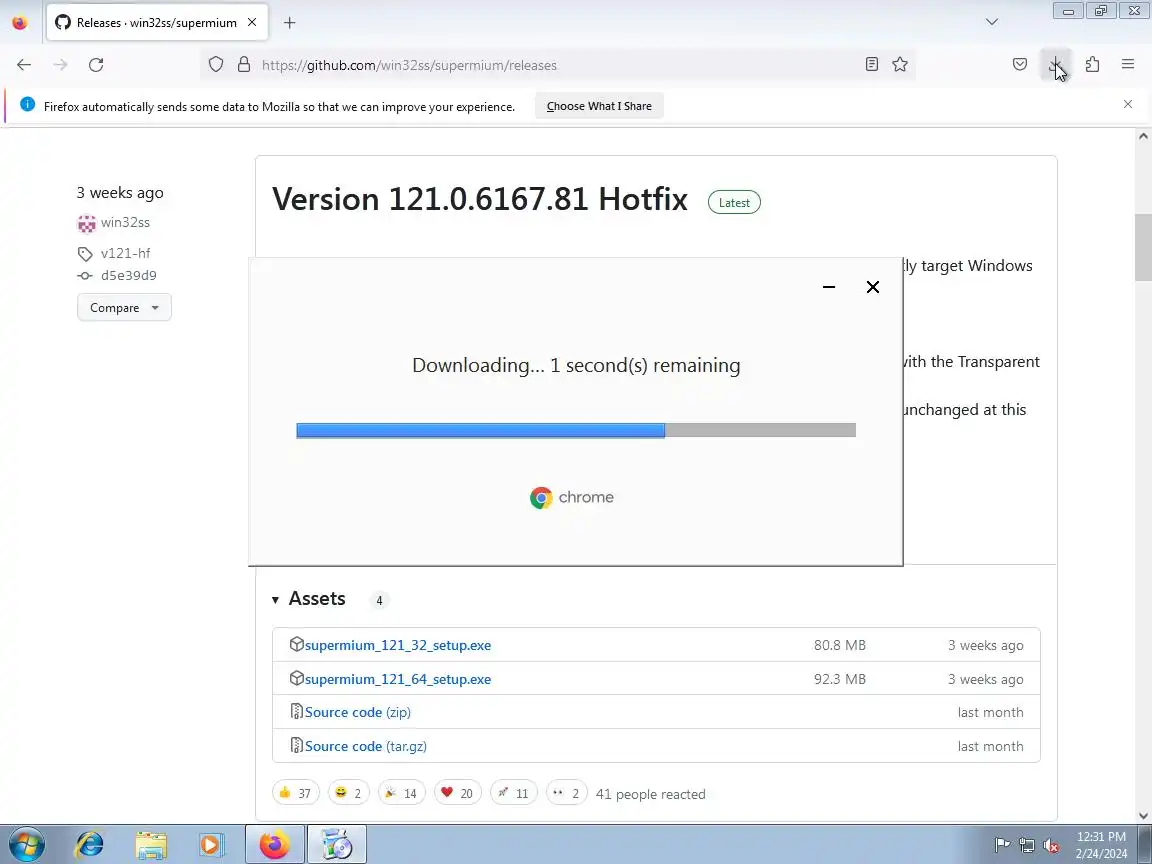The height and width of the screenshot is (864, 1152).
Task: Click the laugh reaction 2
Action: [x=348, y=793]
